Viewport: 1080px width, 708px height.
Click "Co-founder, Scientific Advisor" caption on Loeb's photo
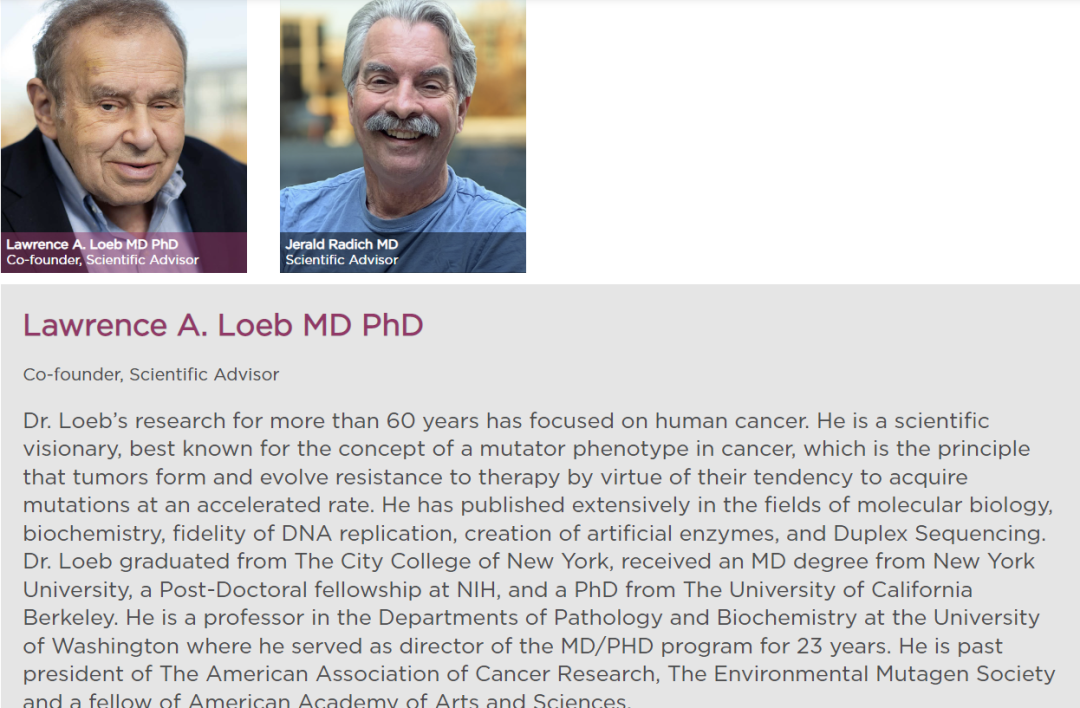pyautogui.click(x=102, y=260)
